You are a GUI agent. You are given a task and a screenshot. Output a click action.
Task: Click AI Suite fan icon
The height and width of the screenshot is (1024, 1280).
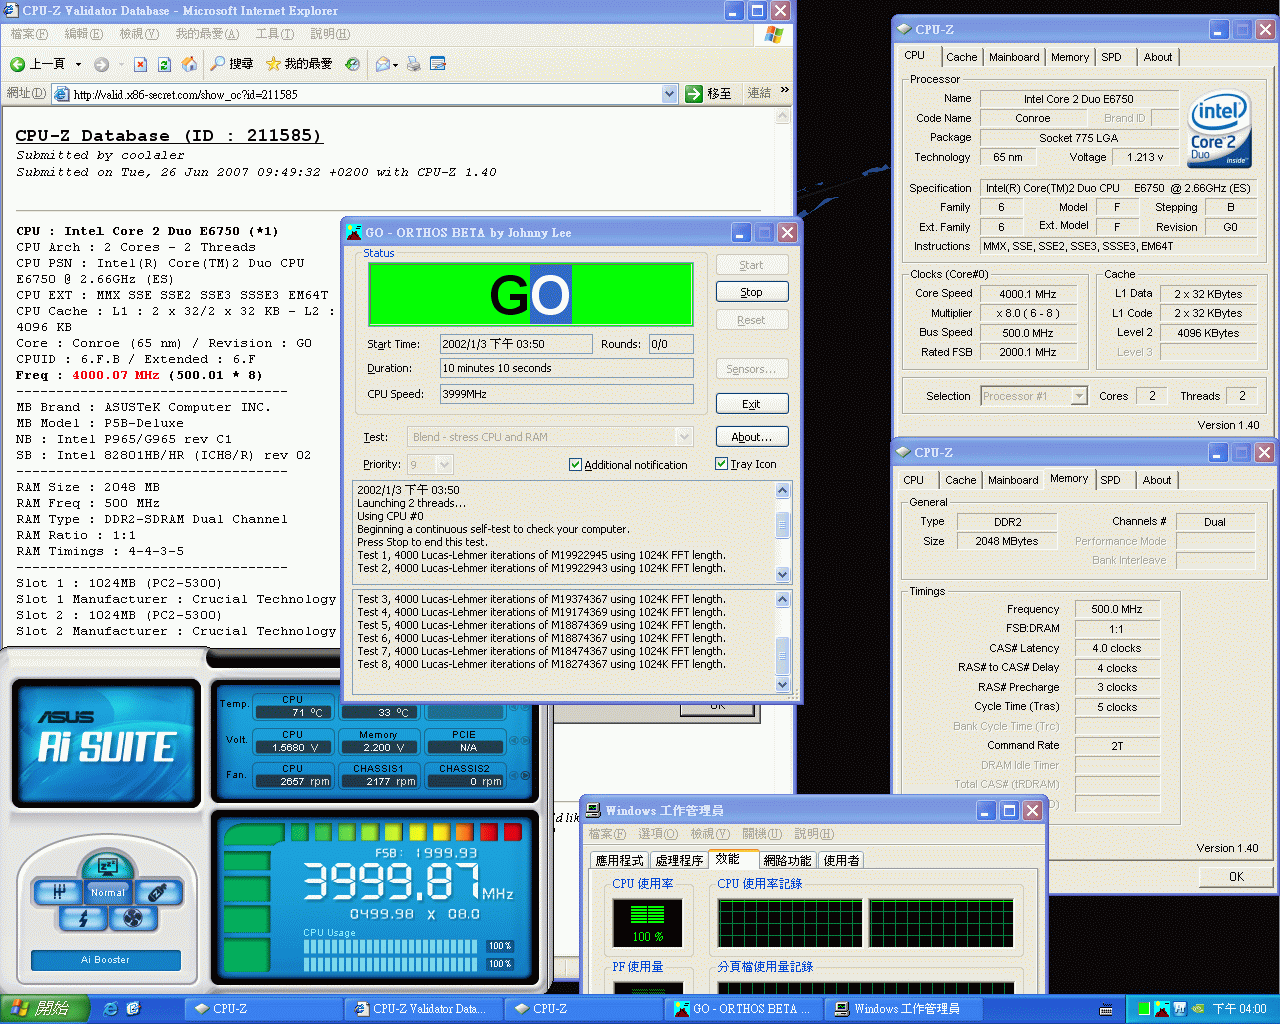[132, 918]
